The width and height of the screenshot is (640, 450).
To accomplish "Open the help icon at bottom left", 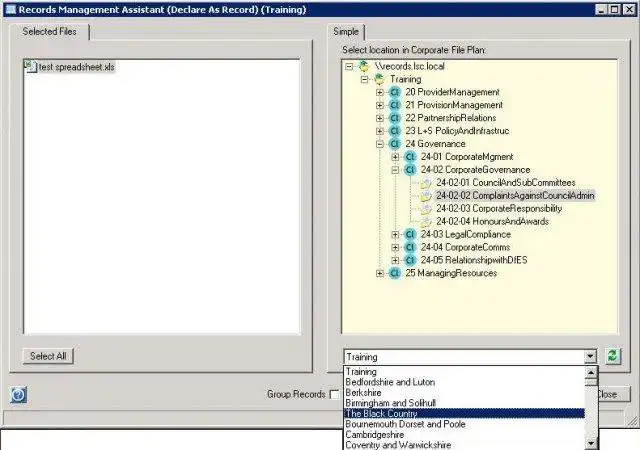I will coord(18,395).
